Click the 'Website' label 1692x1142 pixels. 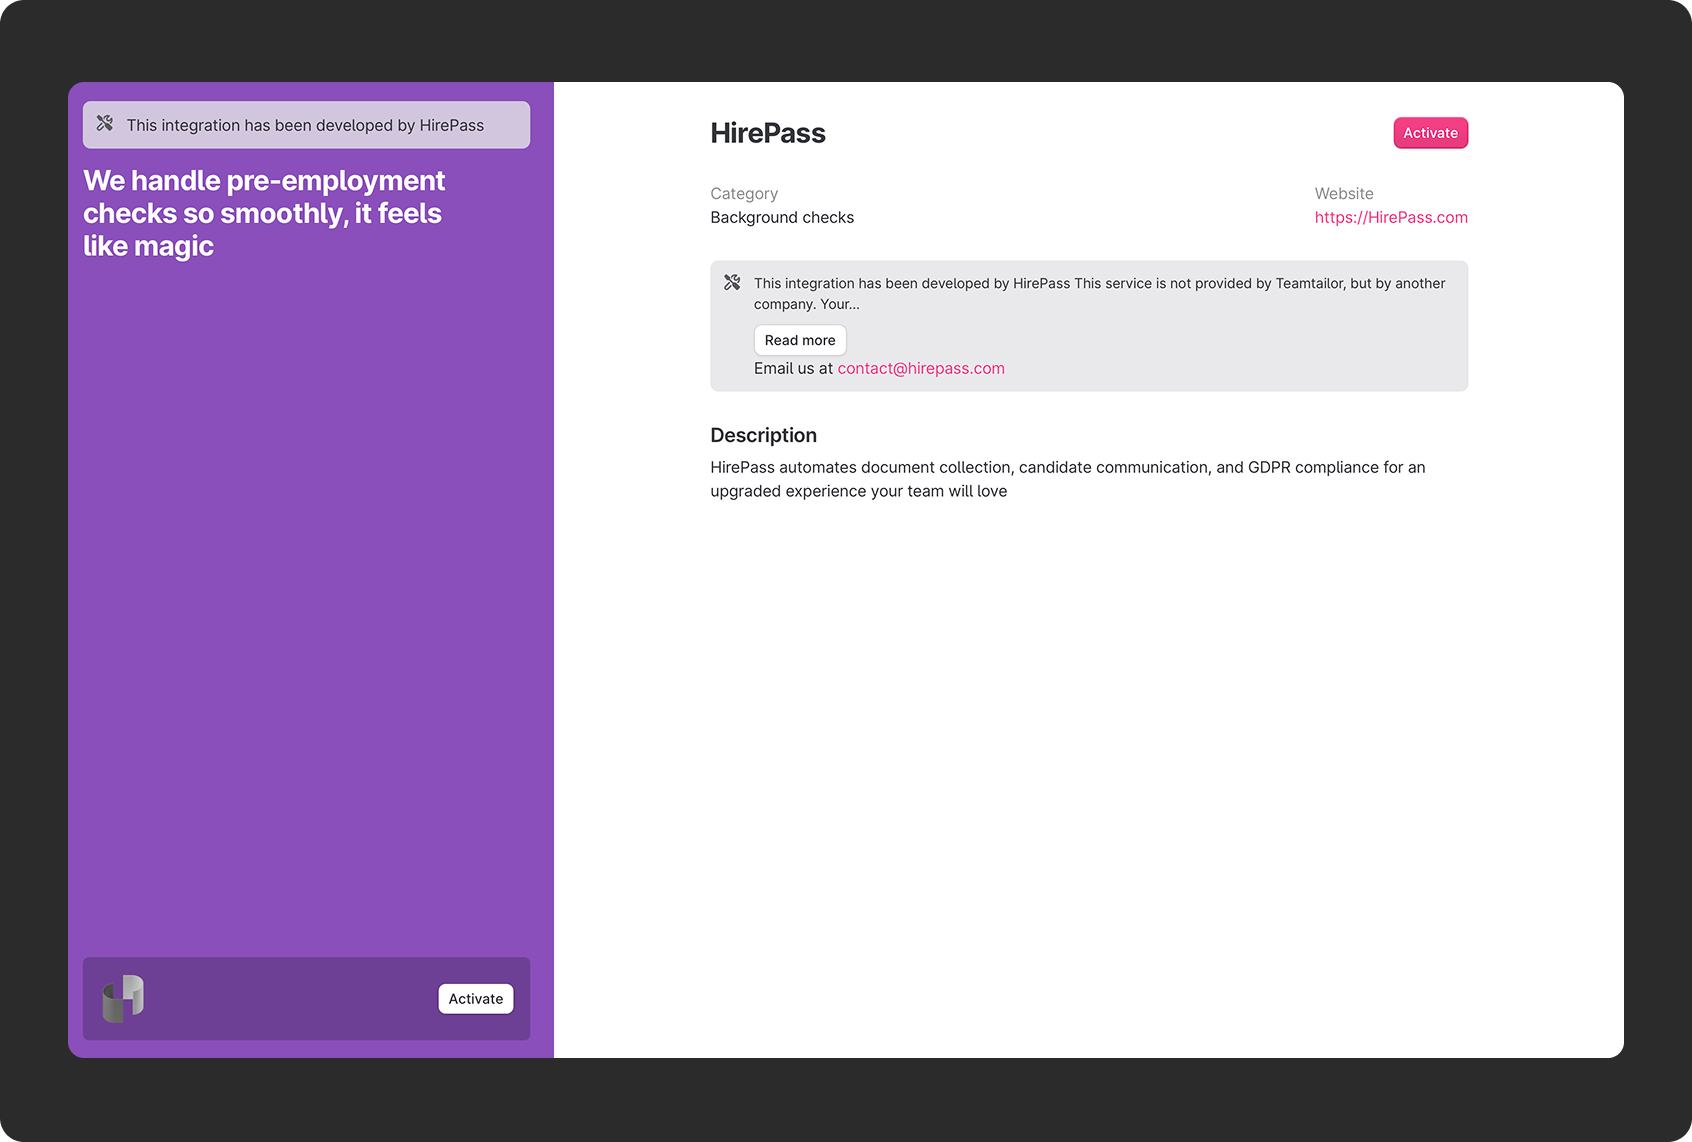(x=1344, y=193)
